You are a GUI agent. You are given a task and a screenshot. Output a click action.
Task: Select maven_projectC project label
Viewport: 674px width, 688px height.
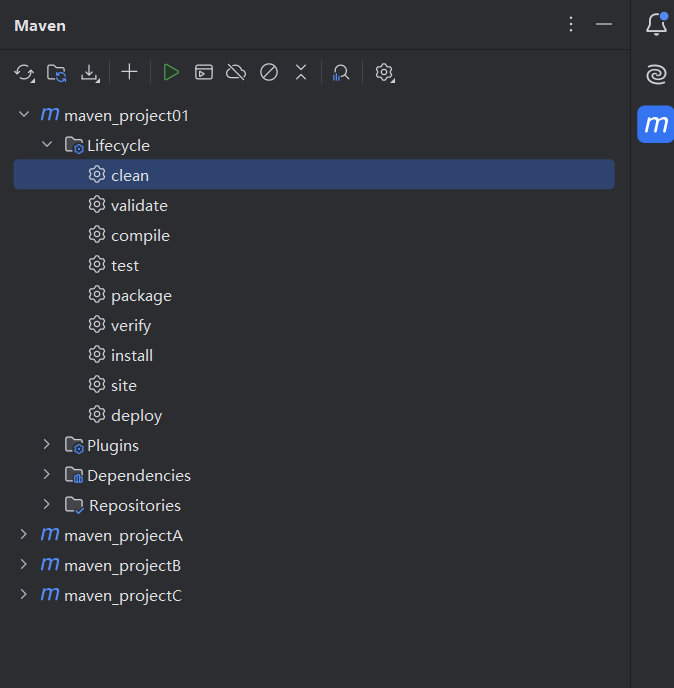pyautogui.click(x=123, y=596)
